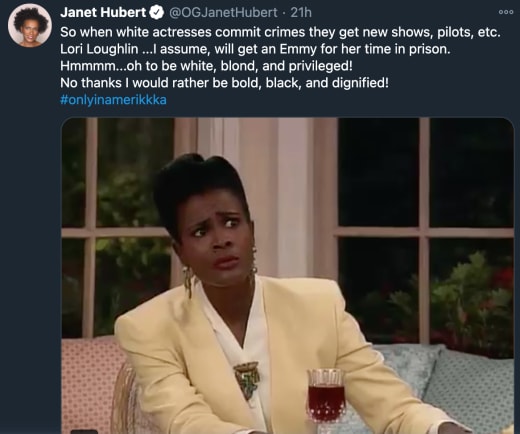This screenshot has height=434, width=520.
Task: Click the window panes in the image background
Action: [424, 230]
